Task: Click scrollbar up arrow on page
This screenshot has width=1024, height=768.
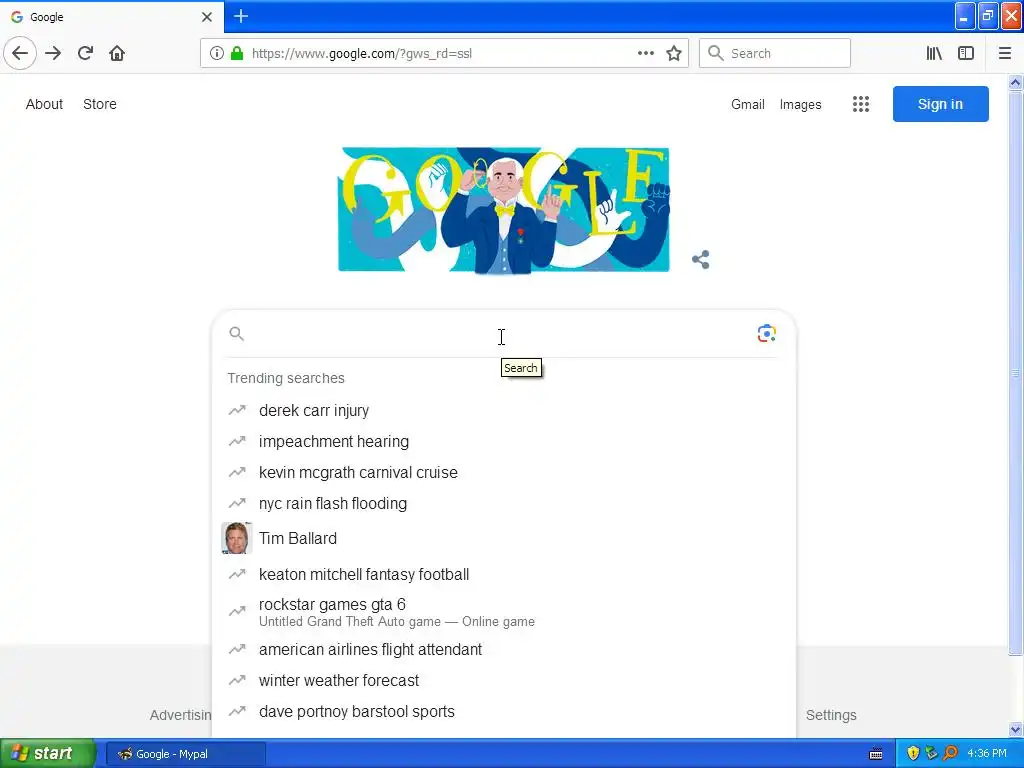Action: tap(1015, 82)
